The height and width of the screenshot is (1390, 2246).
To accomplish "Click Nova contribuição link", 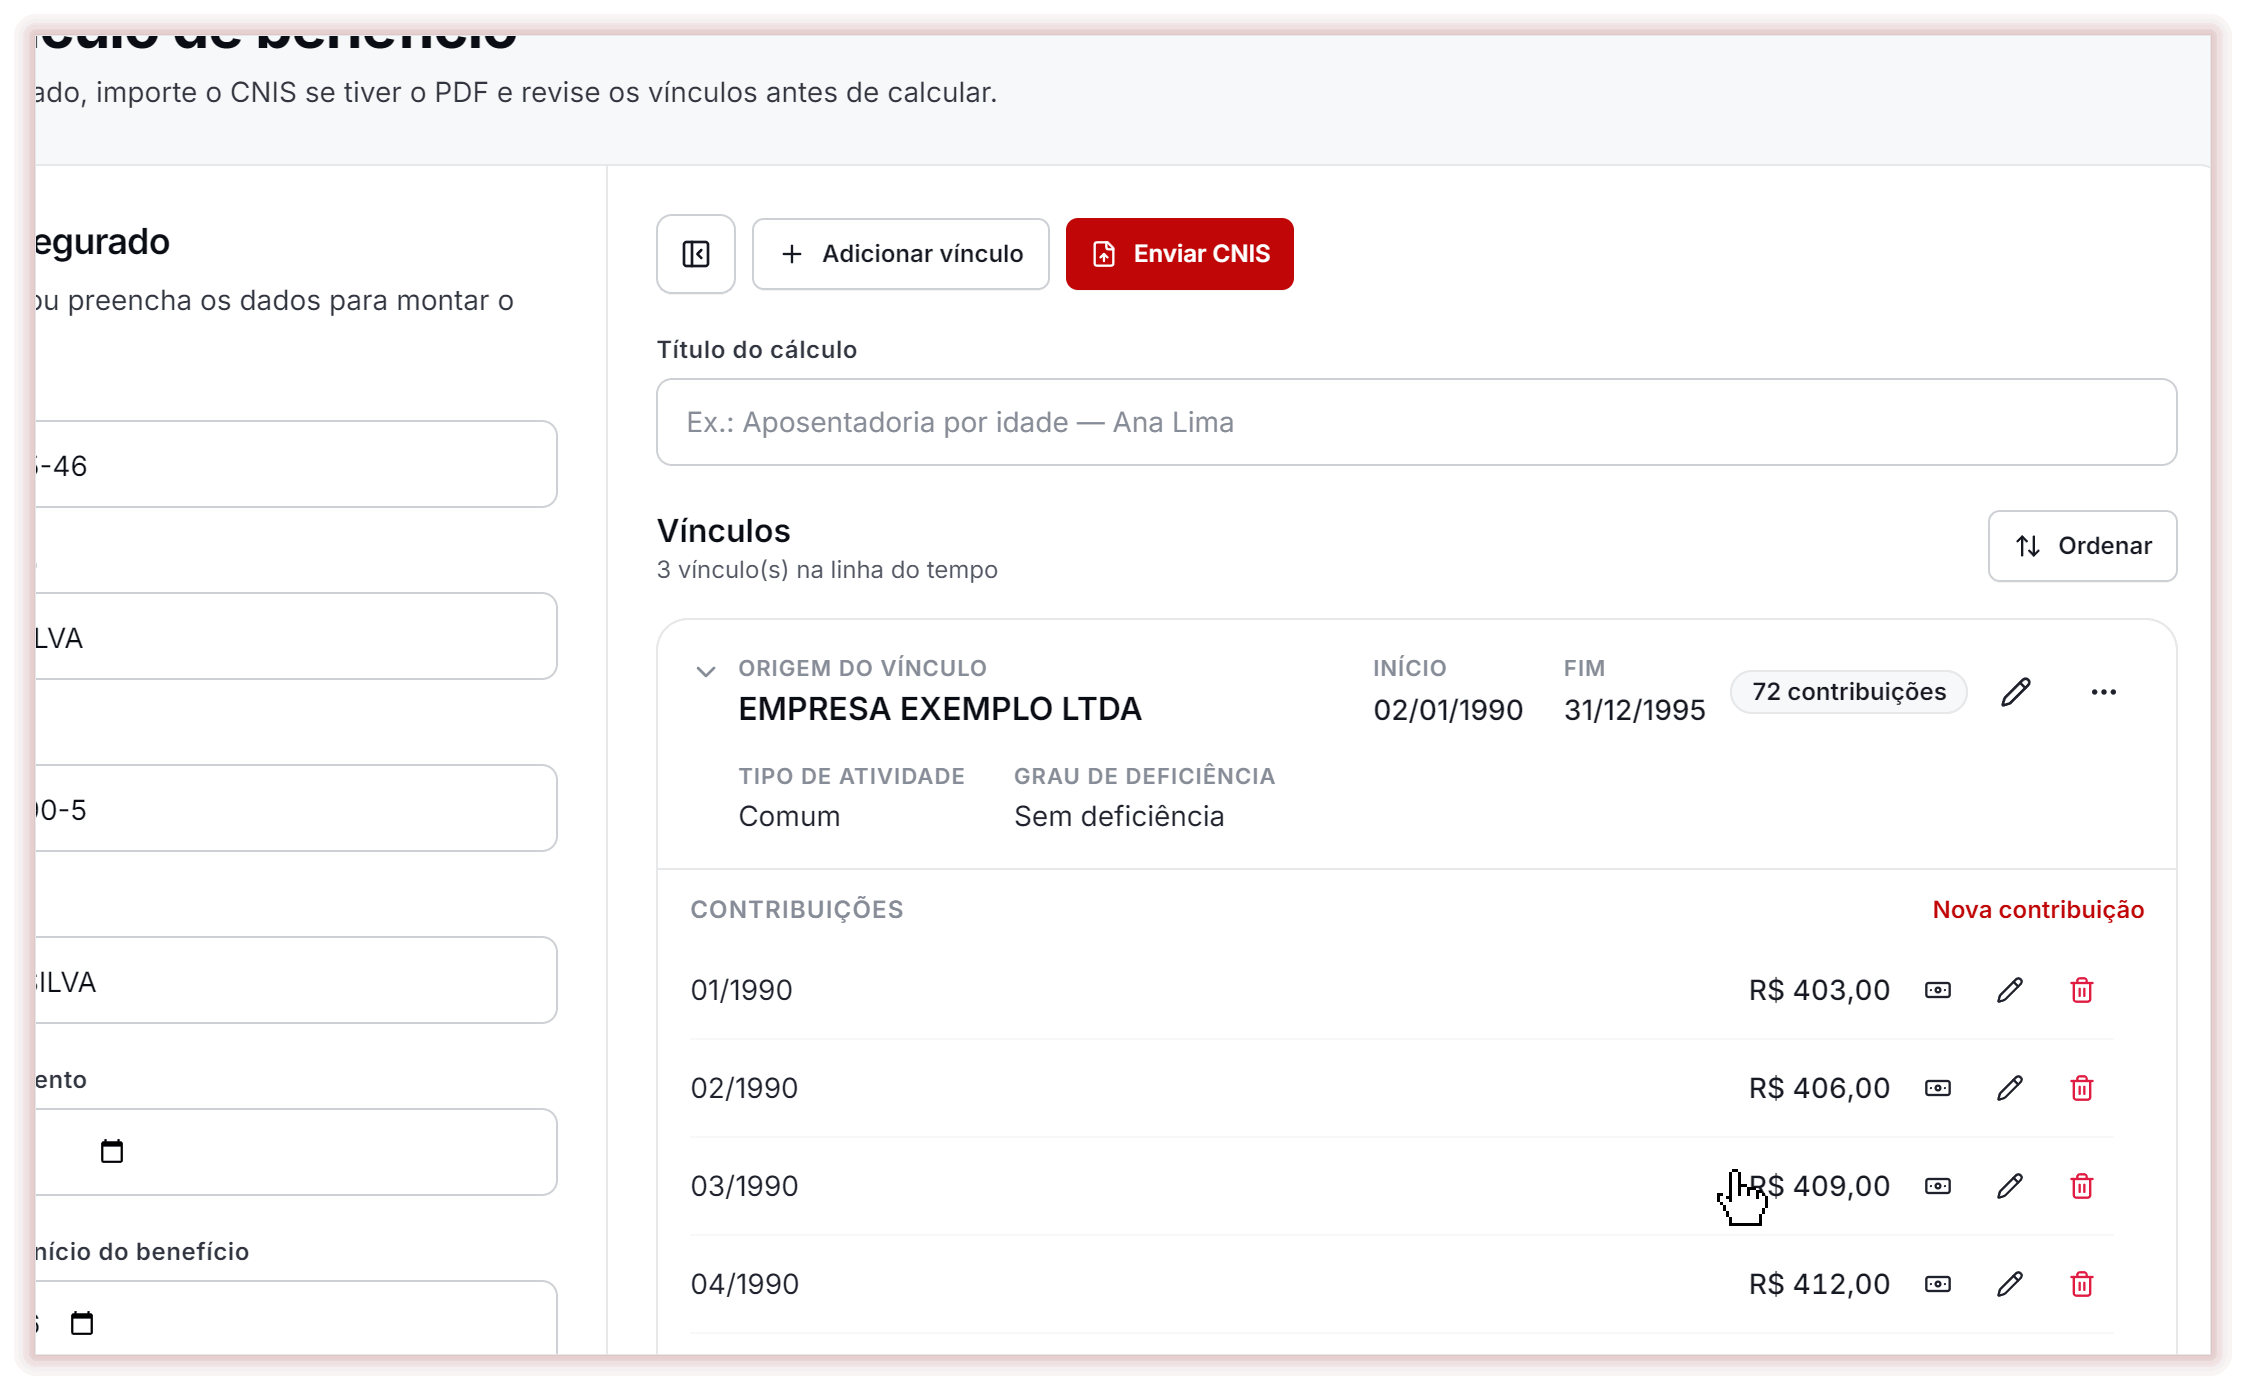I will (2038, 910).
